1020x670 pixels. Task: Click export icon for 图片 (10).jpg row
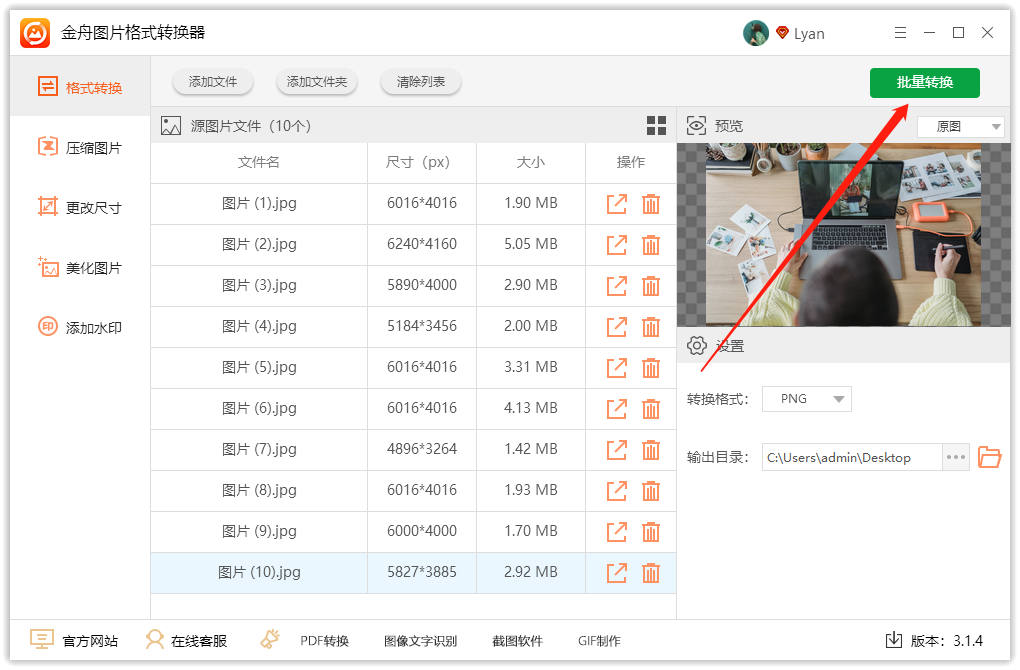[617, 572]
